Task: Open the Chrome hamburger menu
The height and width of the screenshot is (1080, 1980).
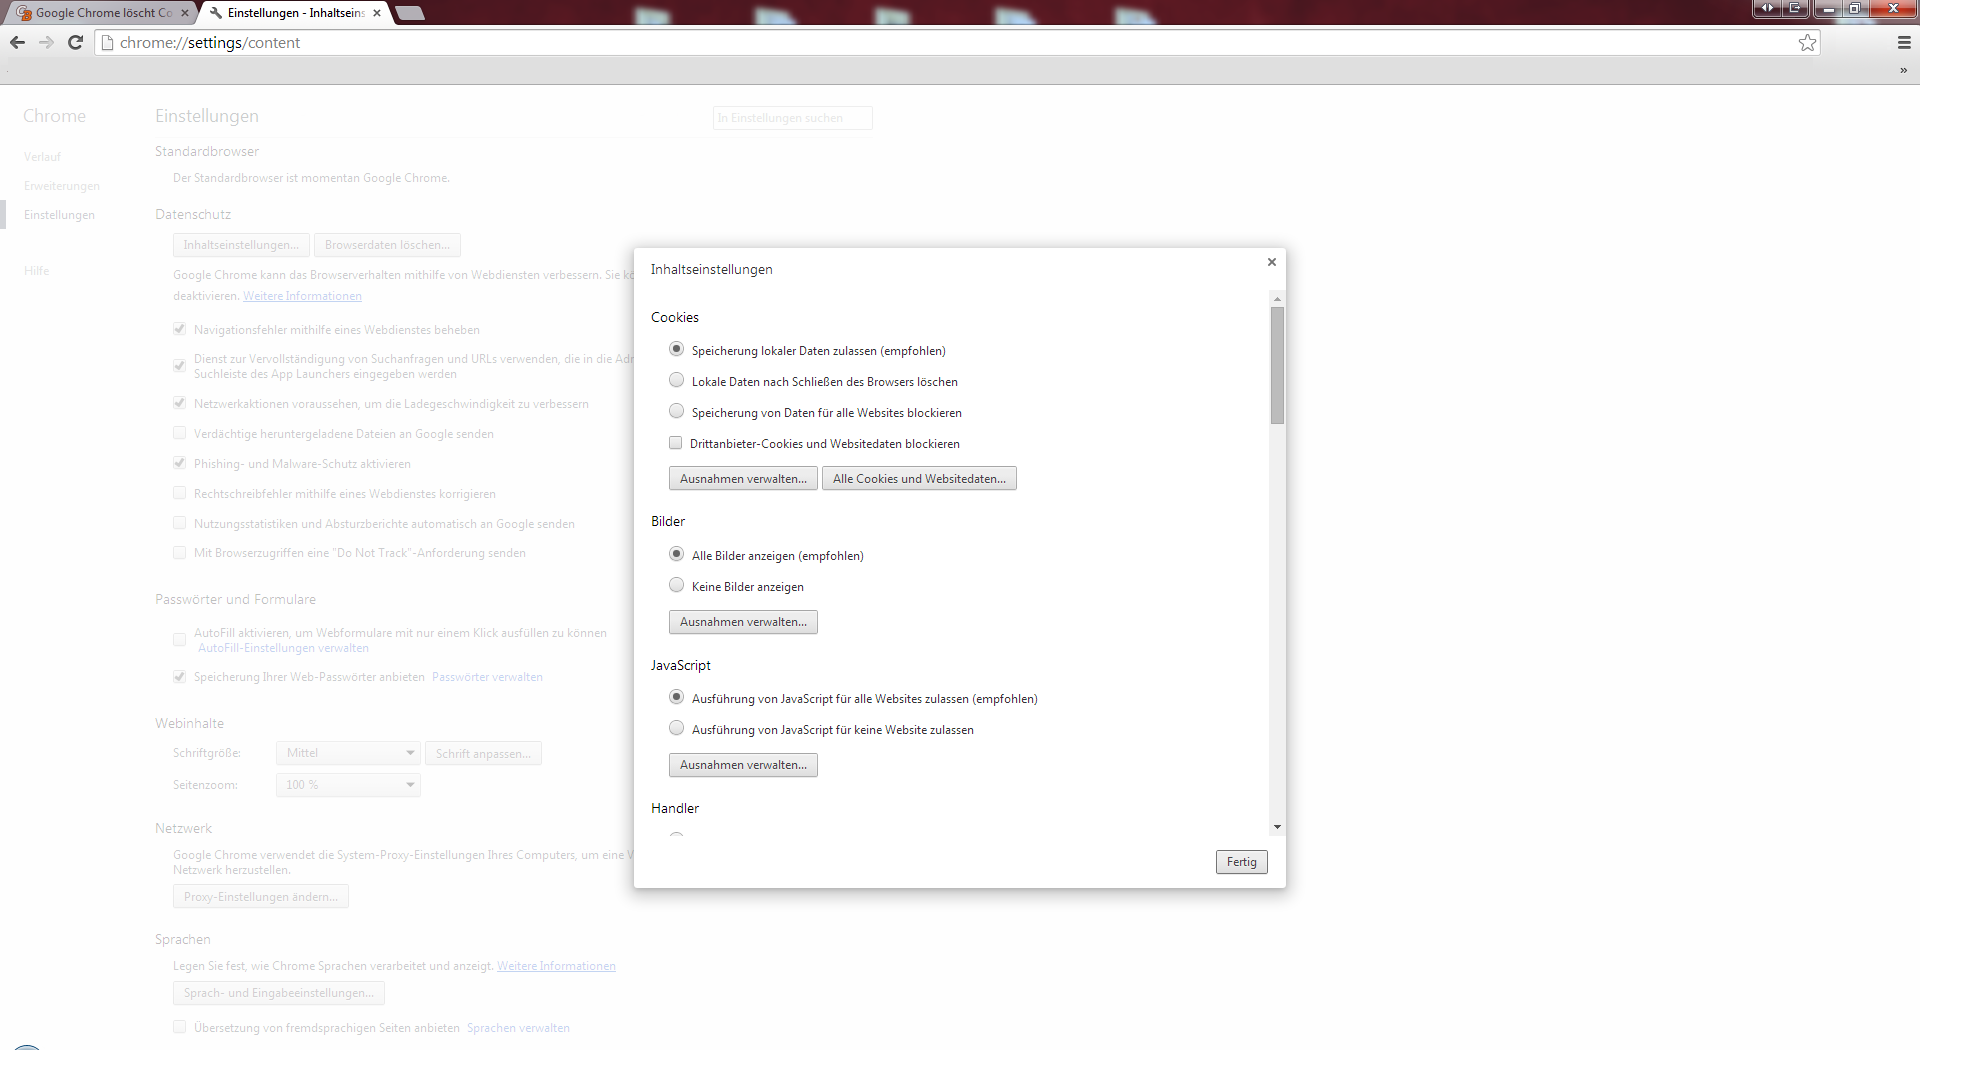Action: 1904,42
